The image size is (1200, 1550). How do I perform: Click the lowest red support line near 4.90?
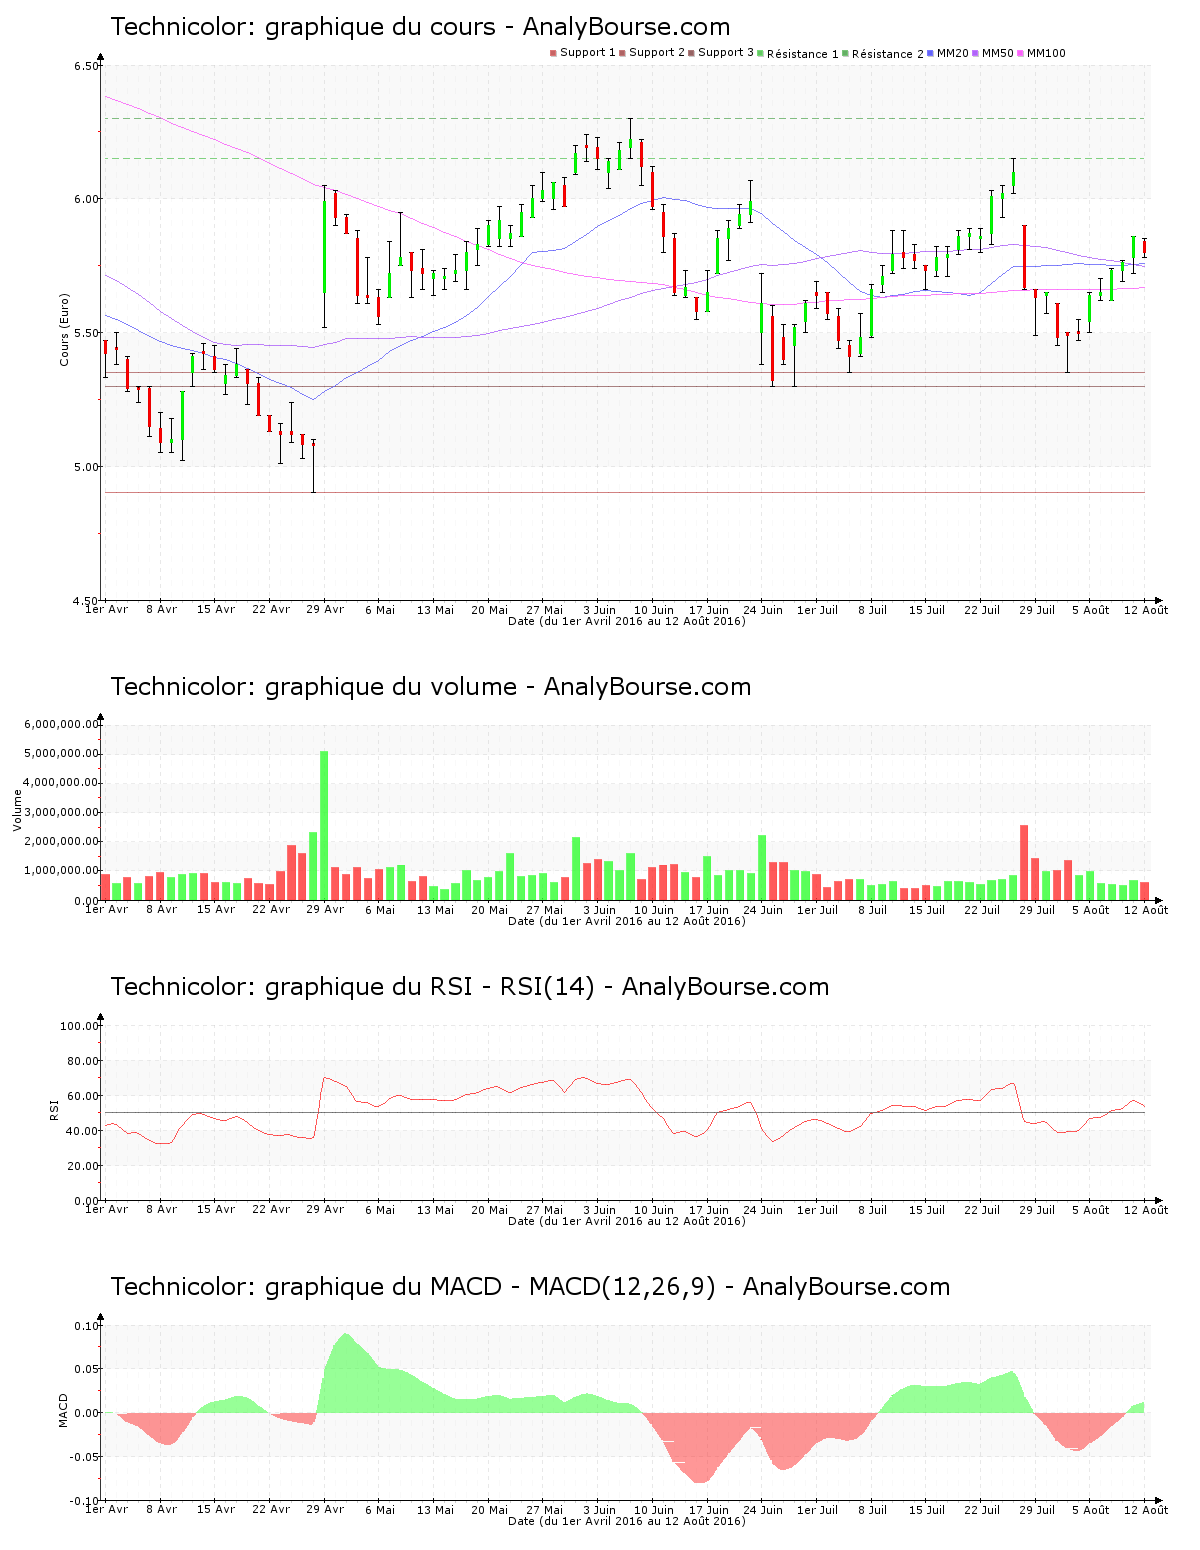625,492
